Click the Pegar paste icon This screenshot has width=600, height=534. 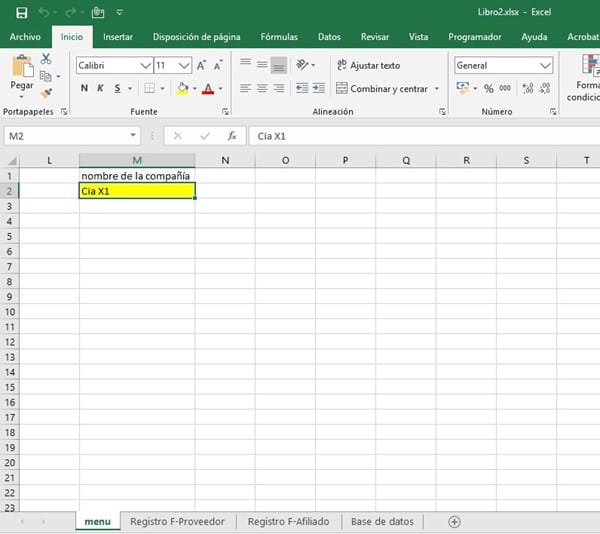[22, 74]
